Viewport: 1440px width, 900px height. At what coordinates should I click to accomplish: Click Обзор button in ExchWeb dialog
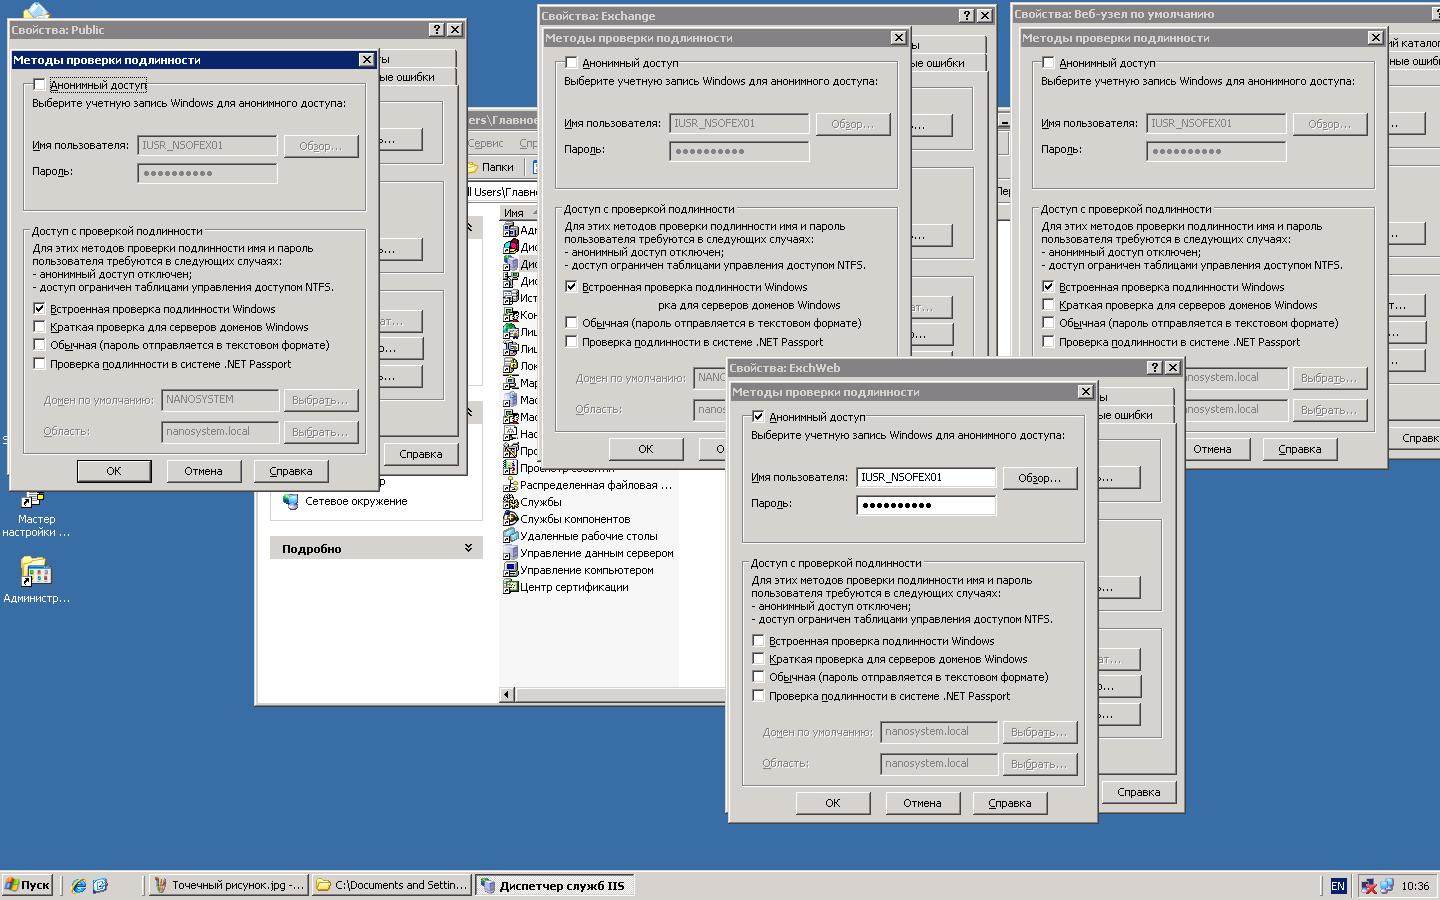(x=1039, y=478)
